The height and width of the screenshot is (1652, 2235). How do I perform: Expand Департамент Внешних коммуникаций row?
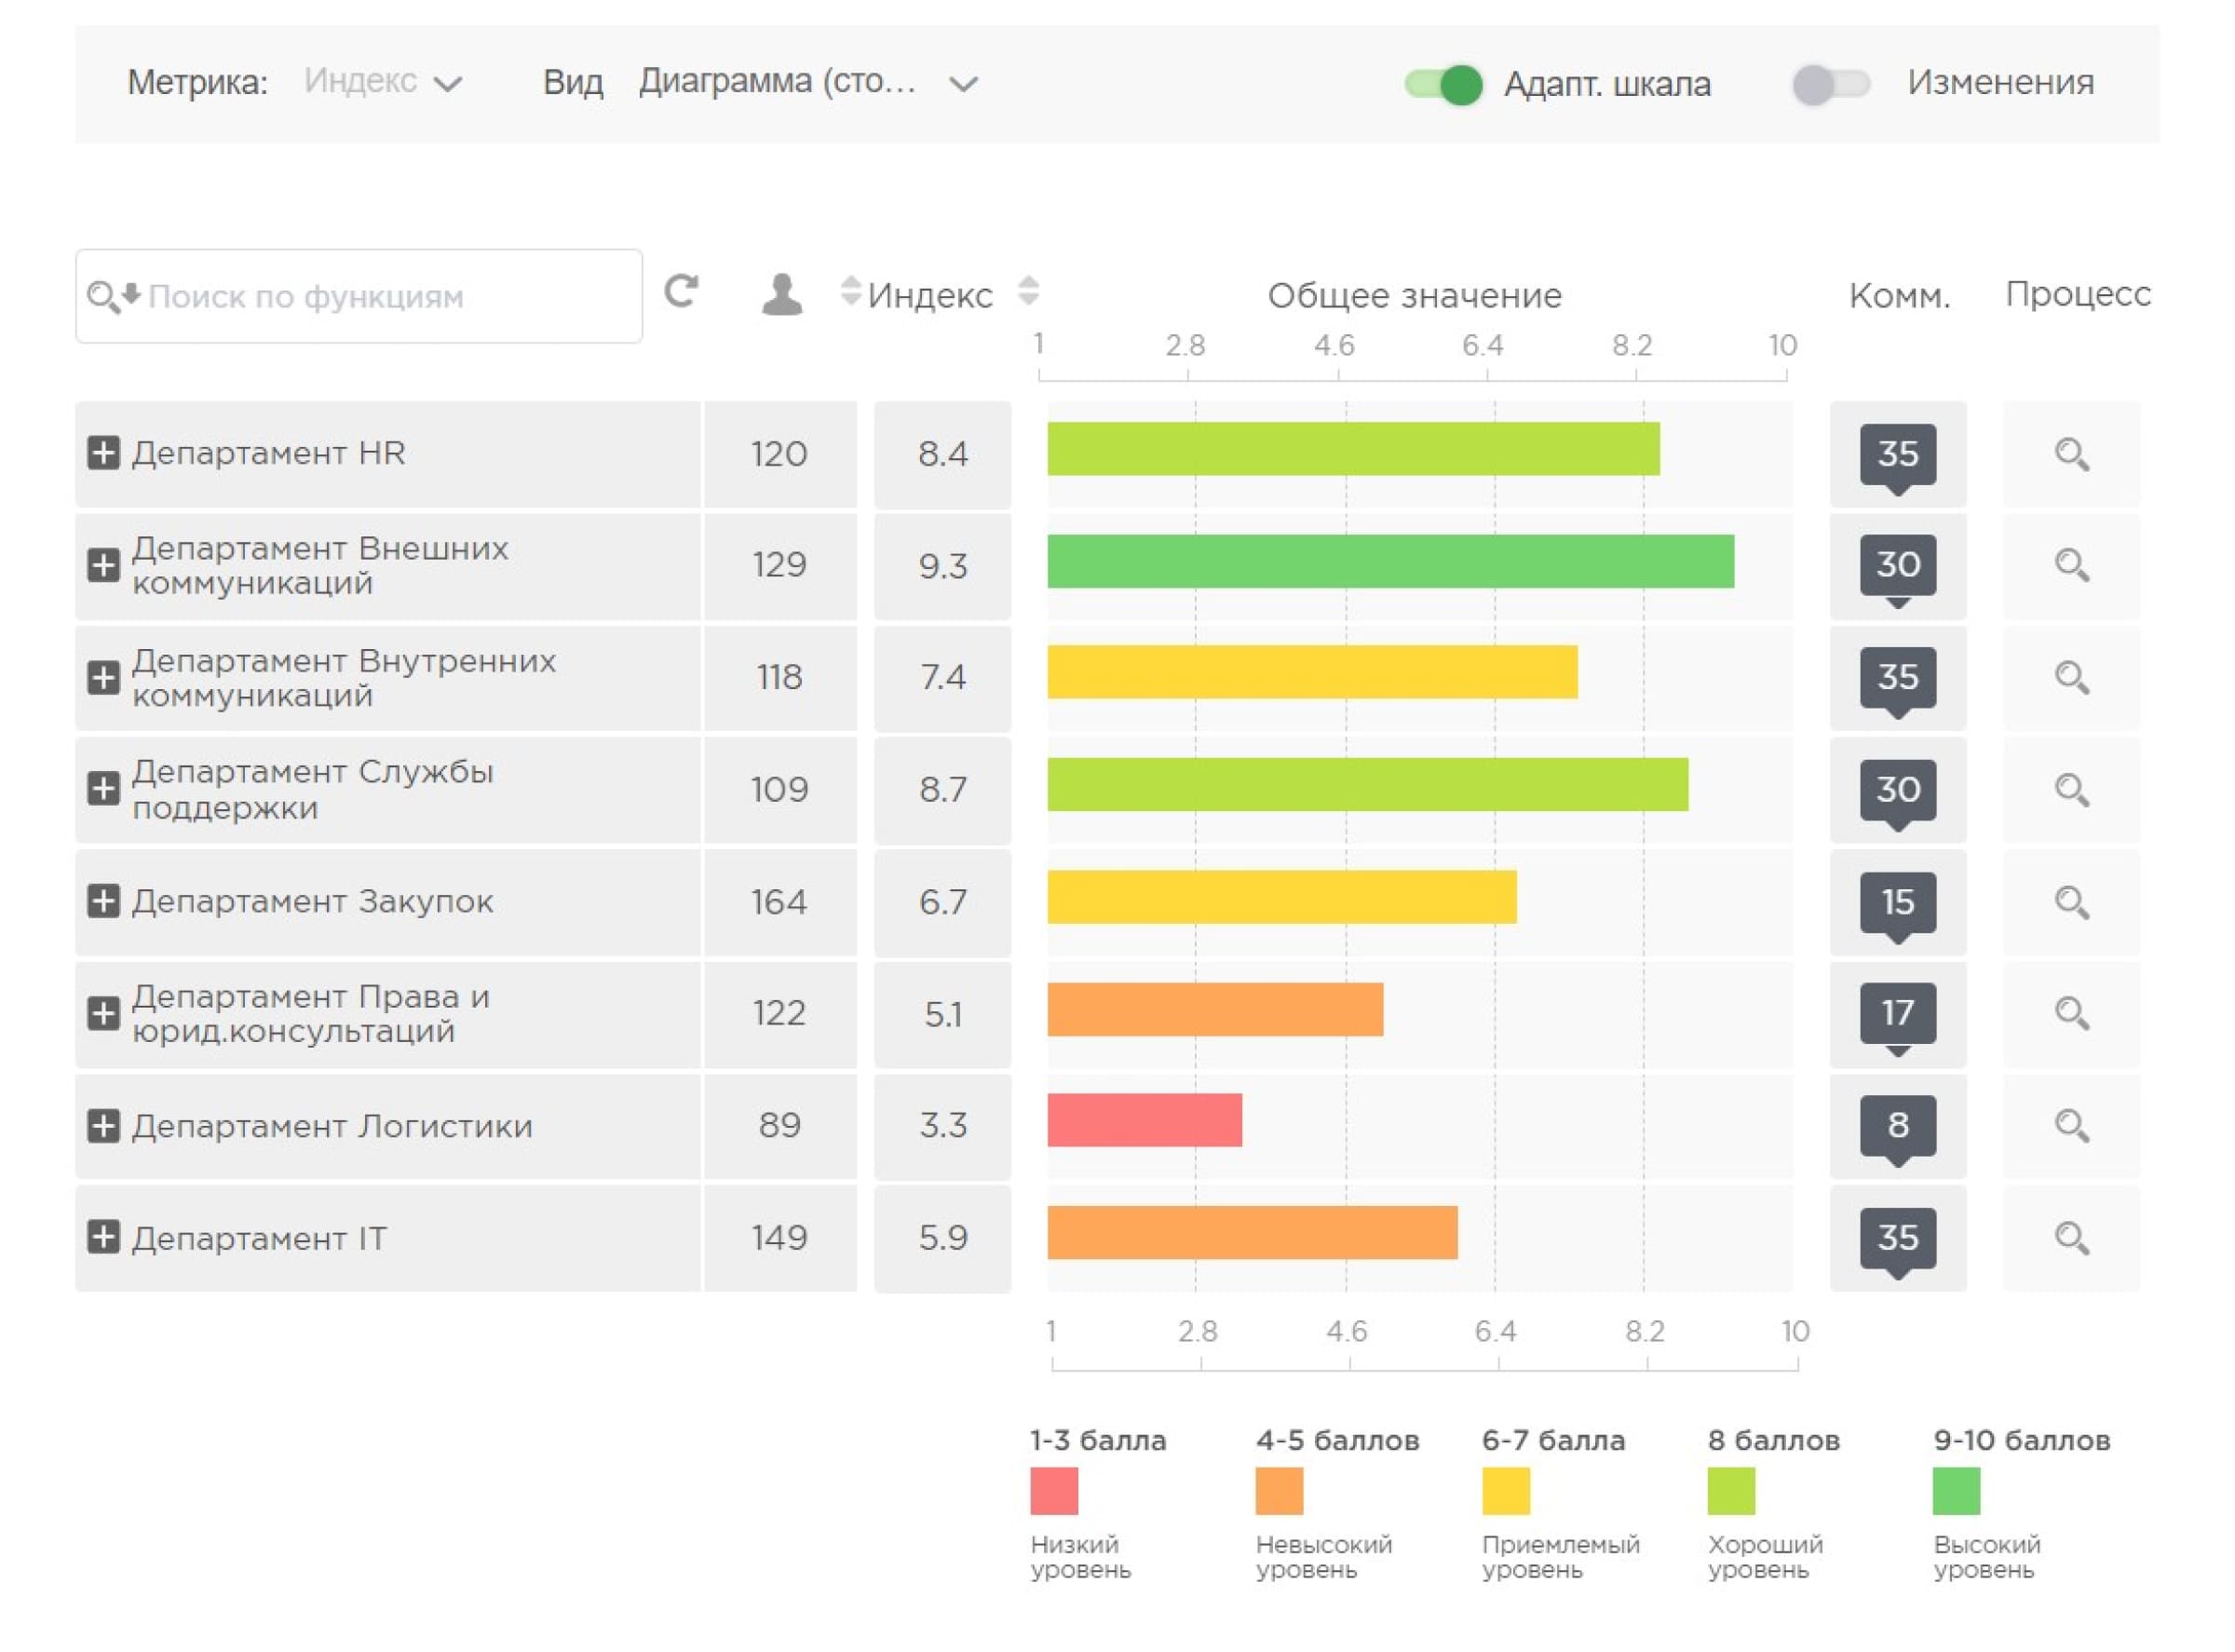(103, 565)
